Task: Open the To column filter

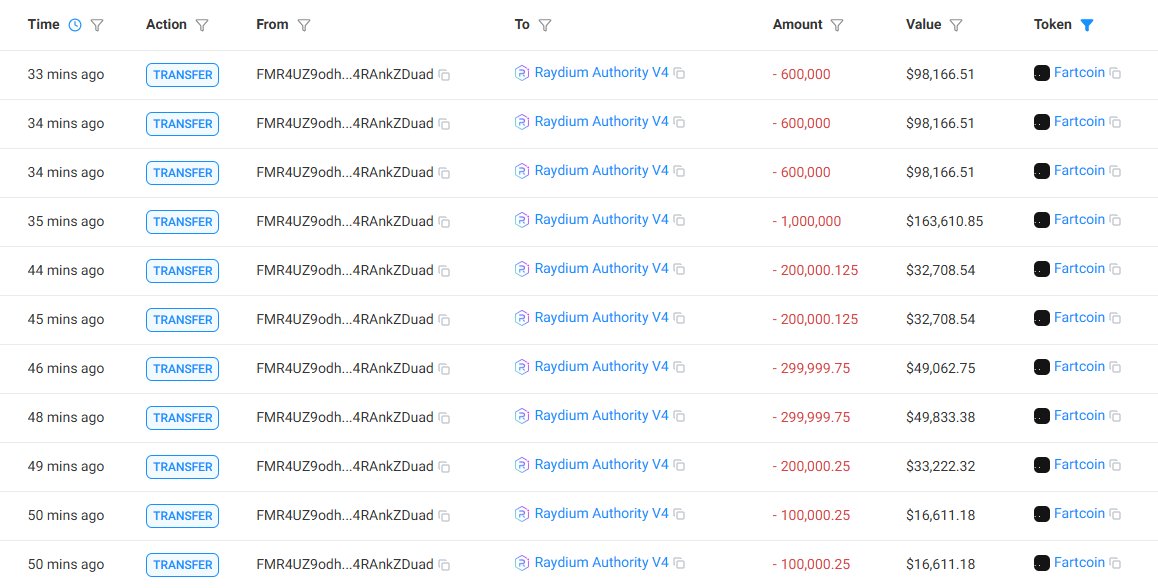Action: [x=545, y=25]
